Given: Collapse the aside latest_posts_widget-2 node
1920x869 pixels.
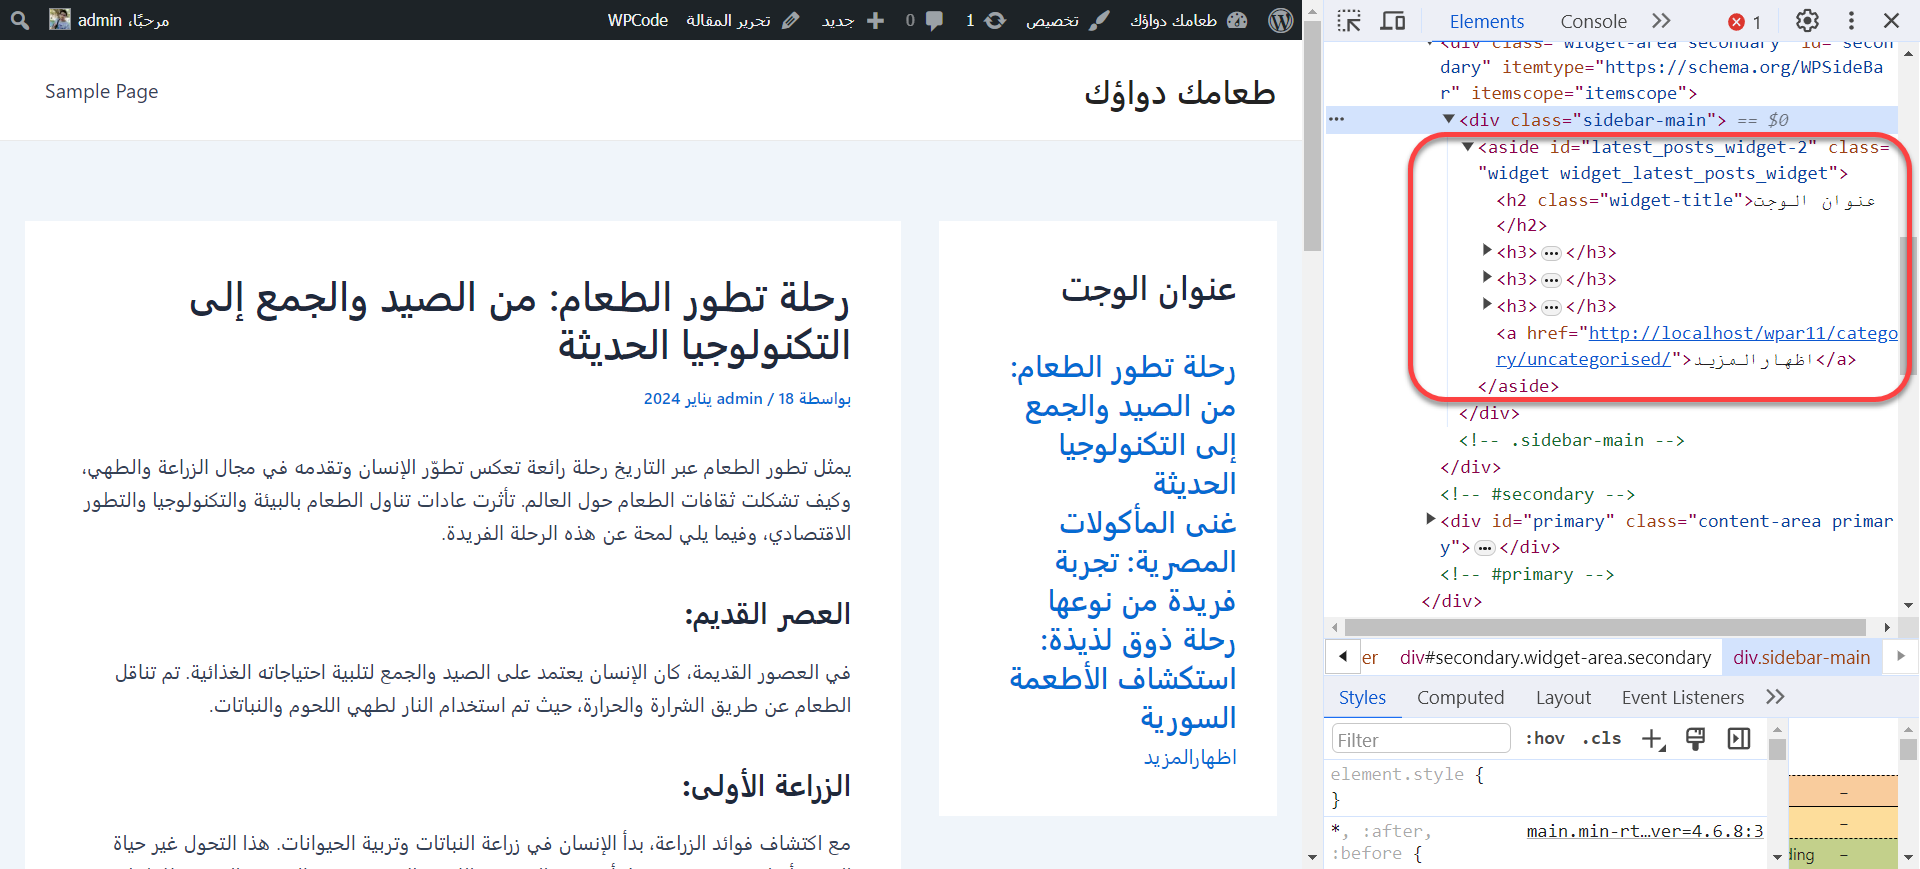Looking at the screenshot, I should [1468, 147].
